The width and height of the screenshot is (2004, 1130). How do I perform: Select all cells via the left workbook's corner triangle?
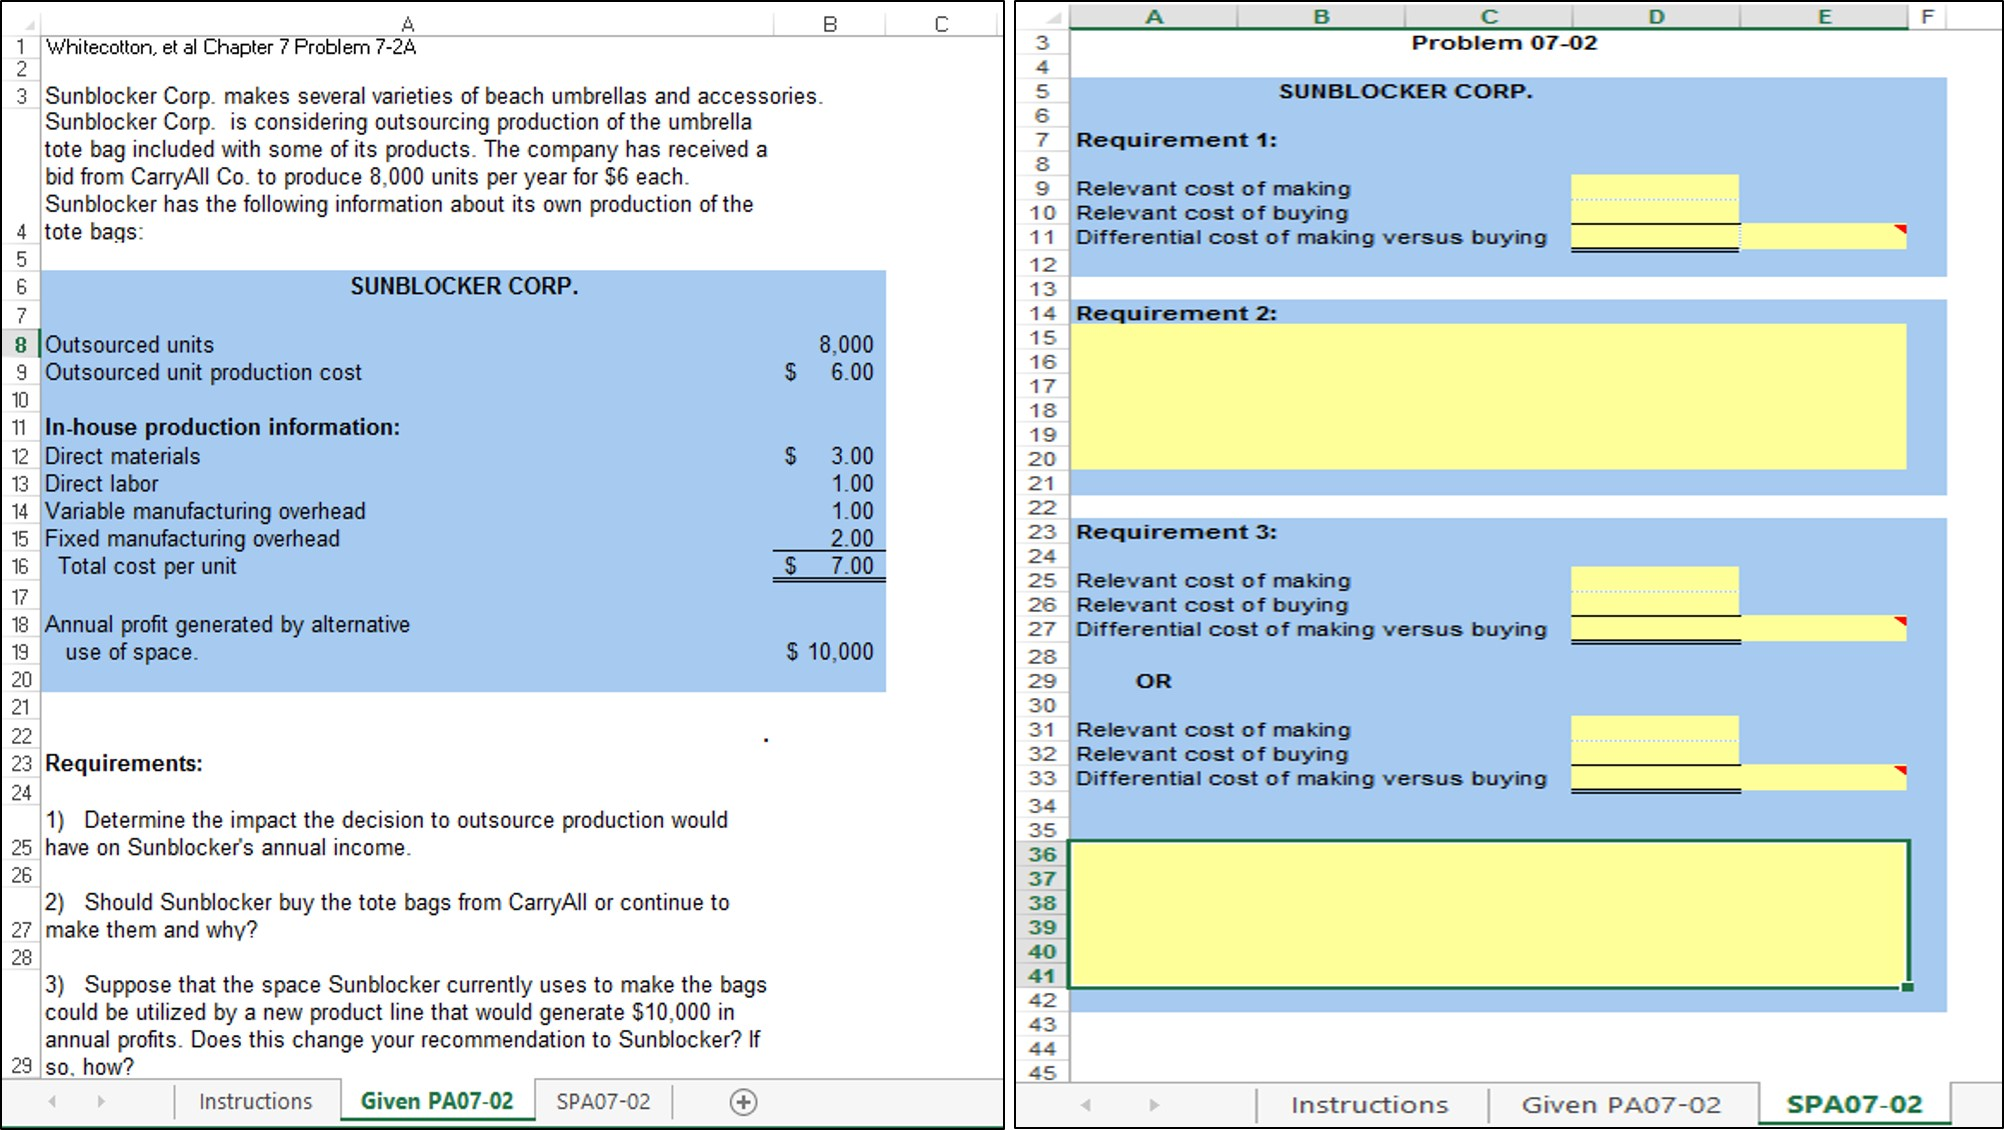pyautogui.click(x=26, y=25)
